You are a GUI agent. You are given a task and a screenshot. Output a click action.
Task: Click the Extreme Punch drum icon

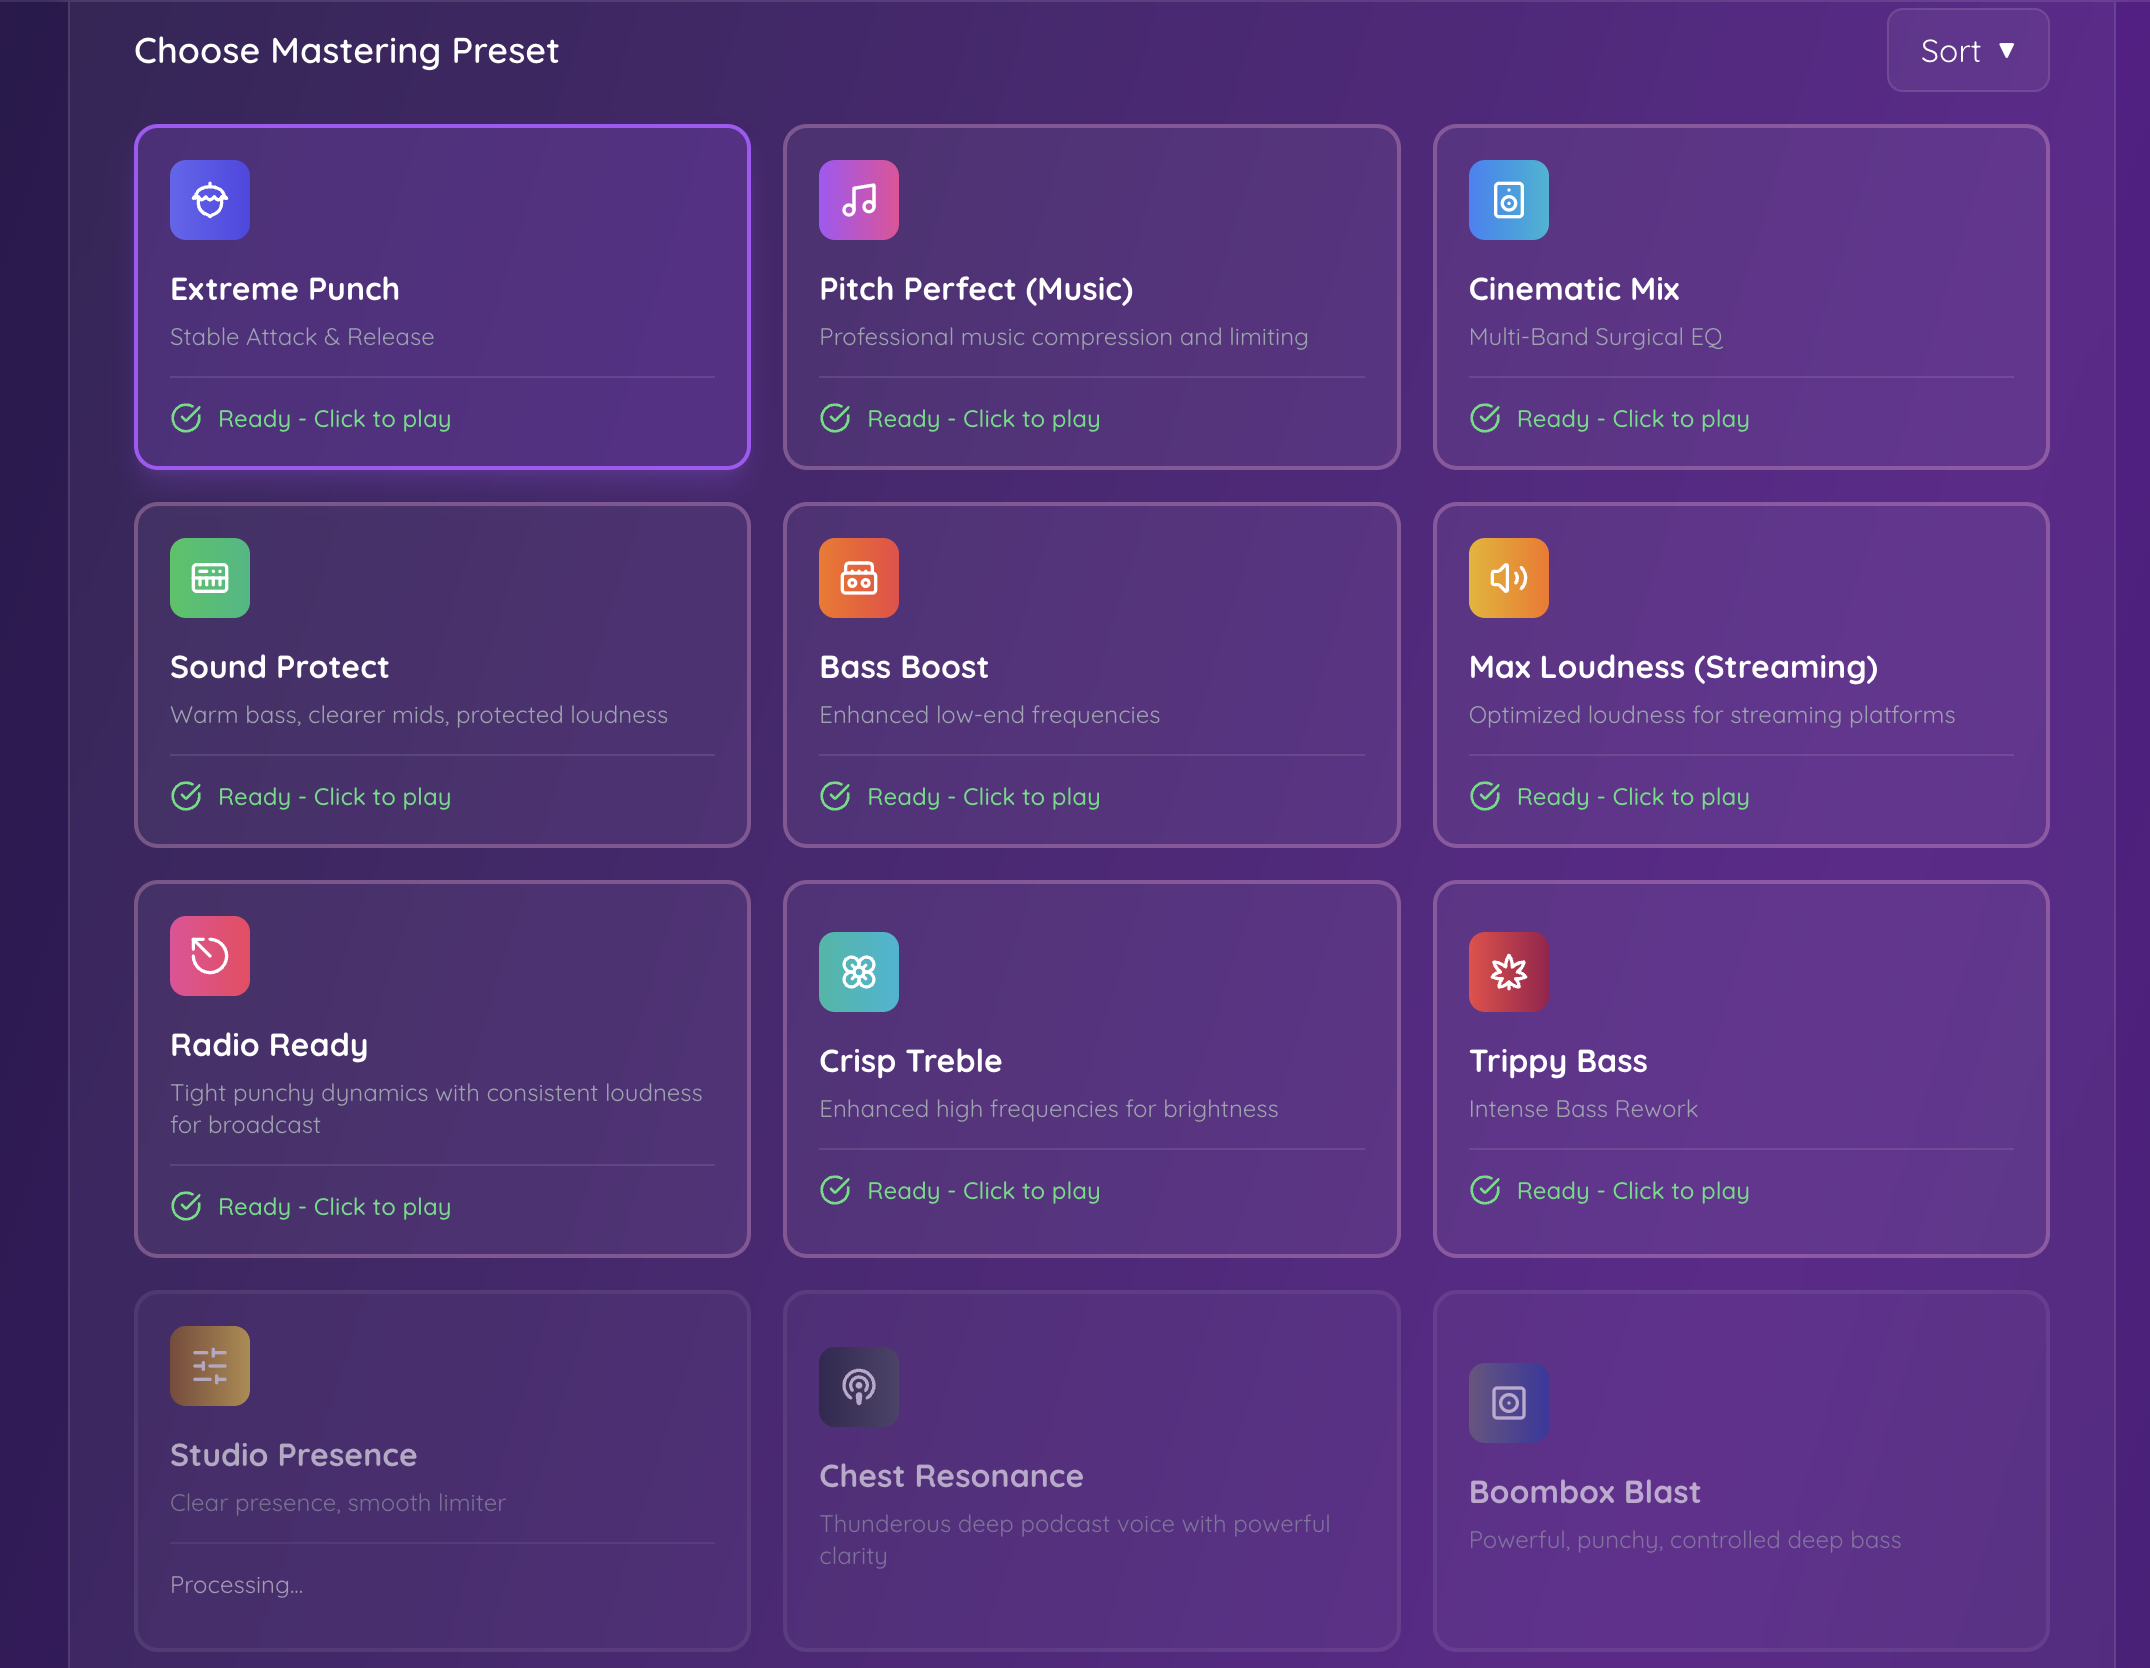209,200
